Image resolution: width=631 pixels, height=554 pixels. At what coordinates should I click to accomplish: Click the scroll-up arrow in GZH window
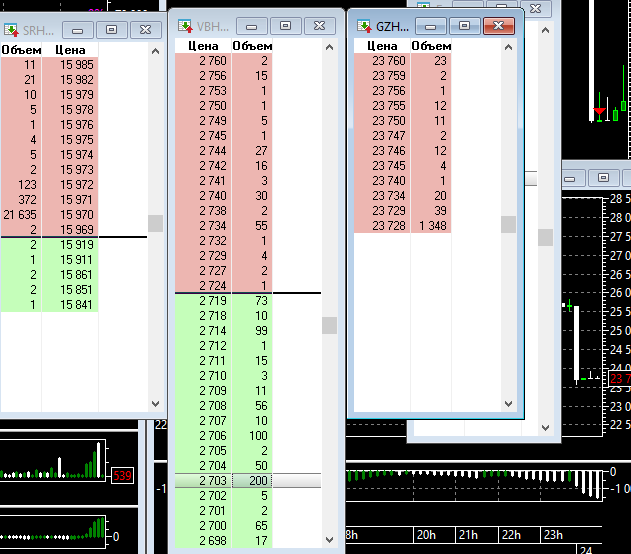tap(508, 47)
